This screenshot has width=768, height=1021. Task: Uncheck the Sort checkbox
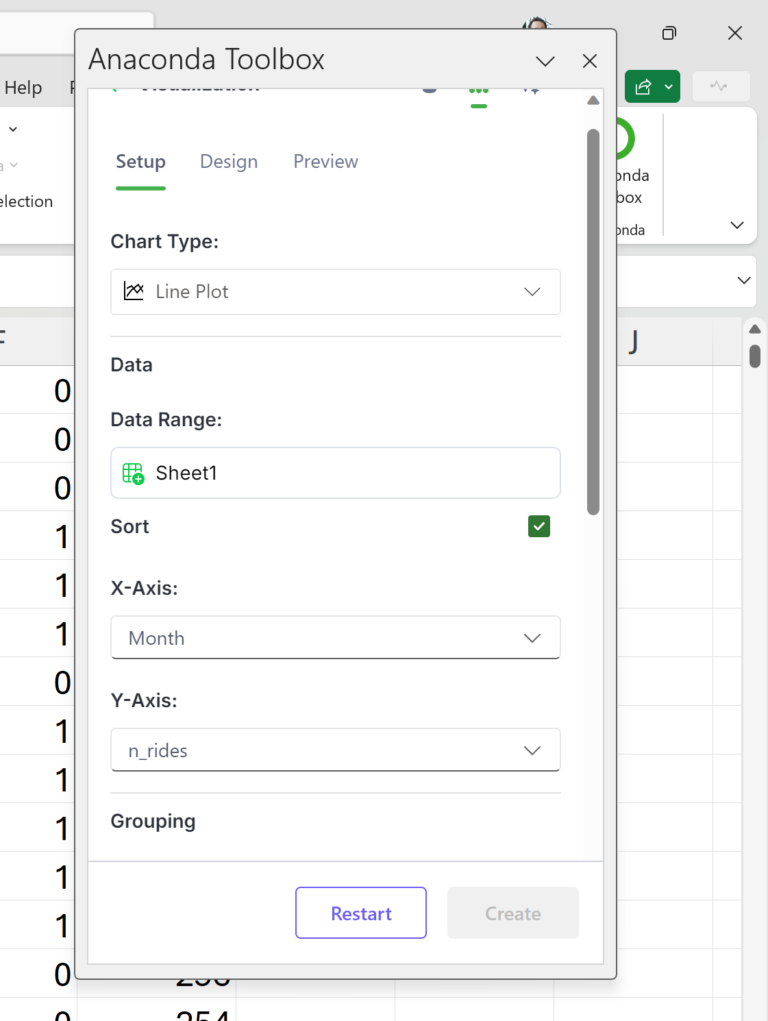[x=539, y=527]
